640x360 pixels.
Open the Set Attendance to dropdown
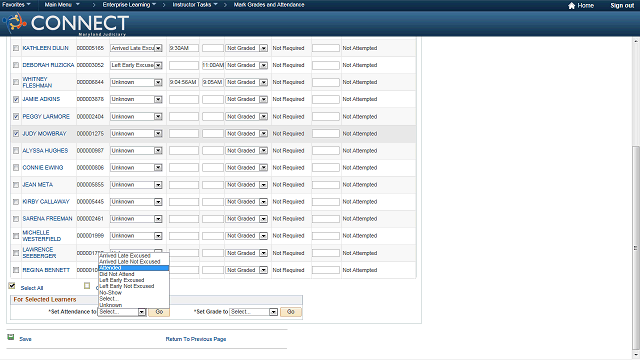click(122, 312)
